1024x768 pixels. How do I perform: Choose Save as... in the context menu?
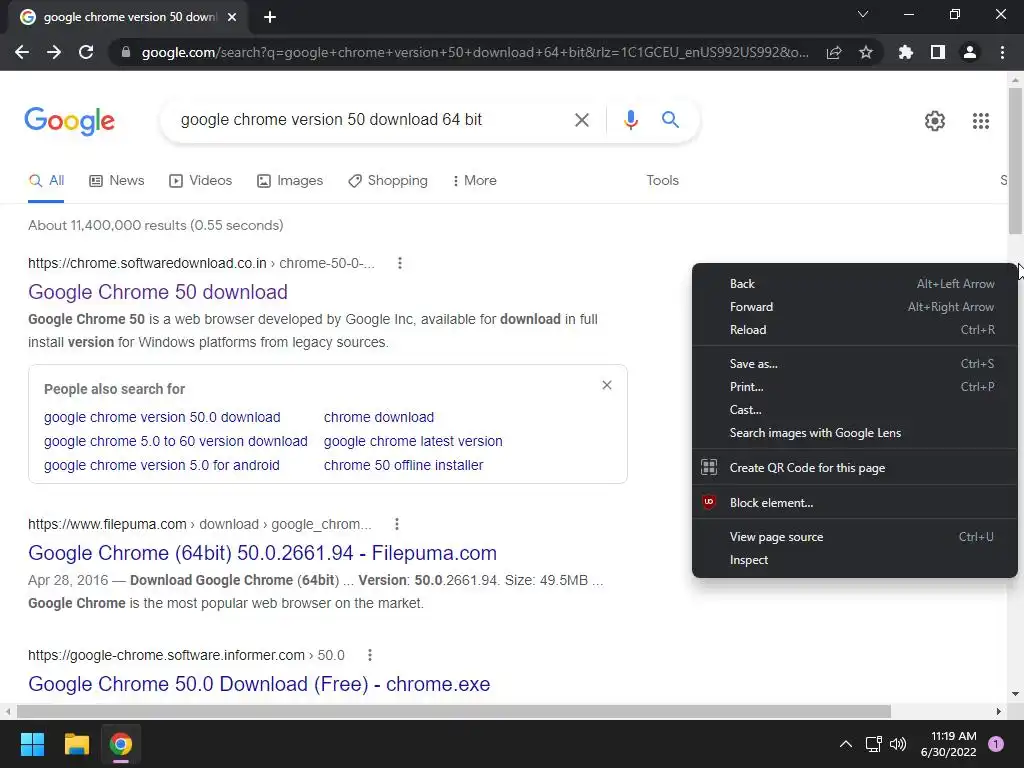coord(855,364)
